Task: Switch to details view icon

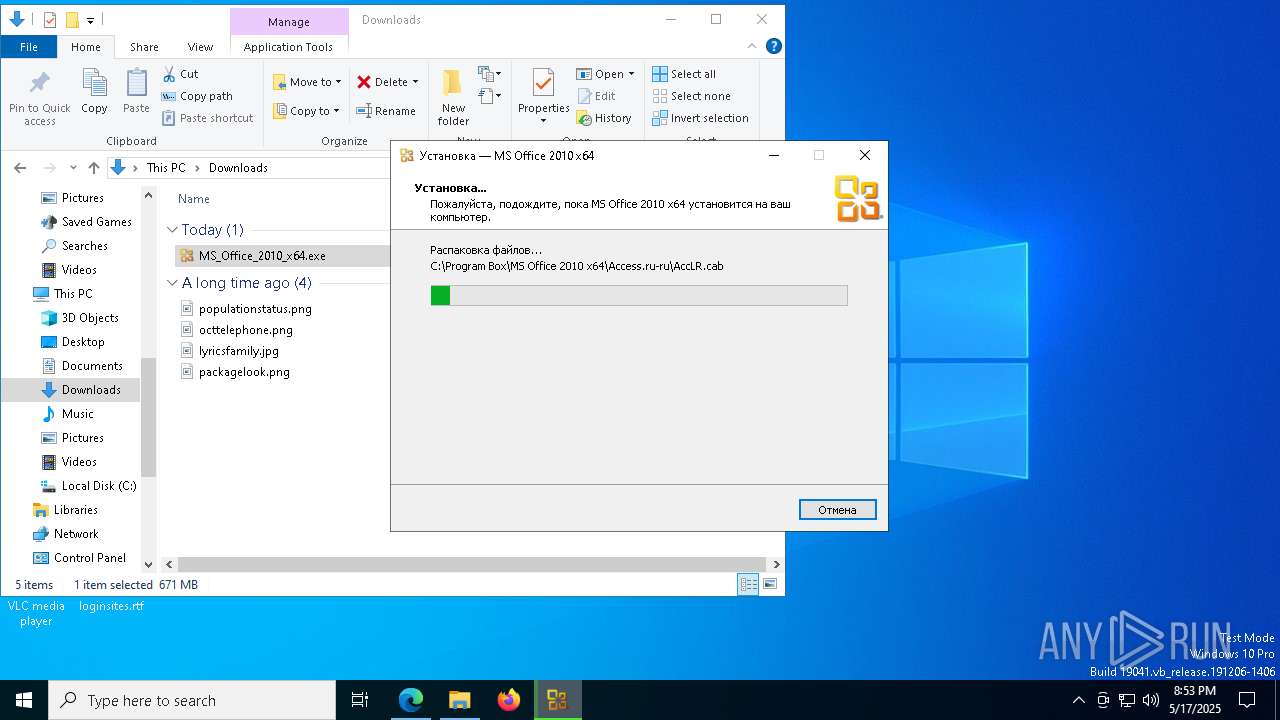Action: (x=748, y=585)
